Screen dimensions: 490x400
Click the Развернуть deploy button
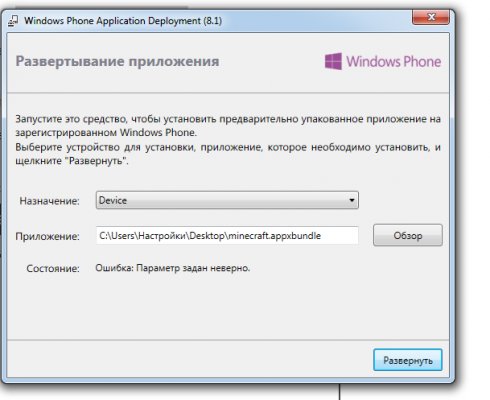[408, 360]
